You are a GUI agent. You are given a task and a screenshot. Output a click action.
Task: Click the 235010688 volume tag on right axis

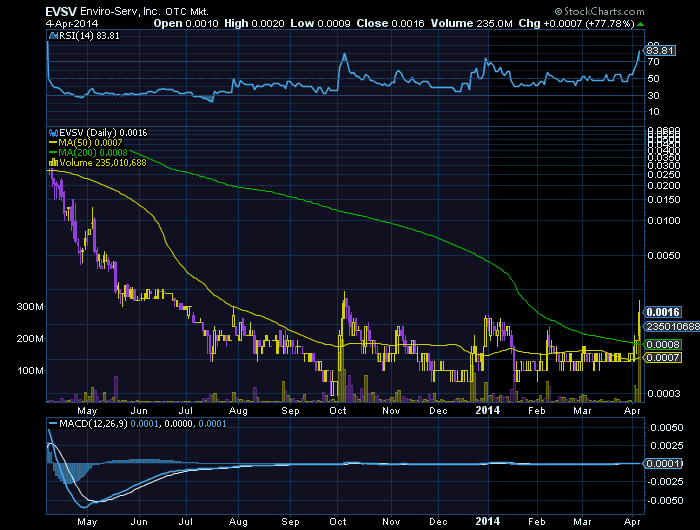673,327
